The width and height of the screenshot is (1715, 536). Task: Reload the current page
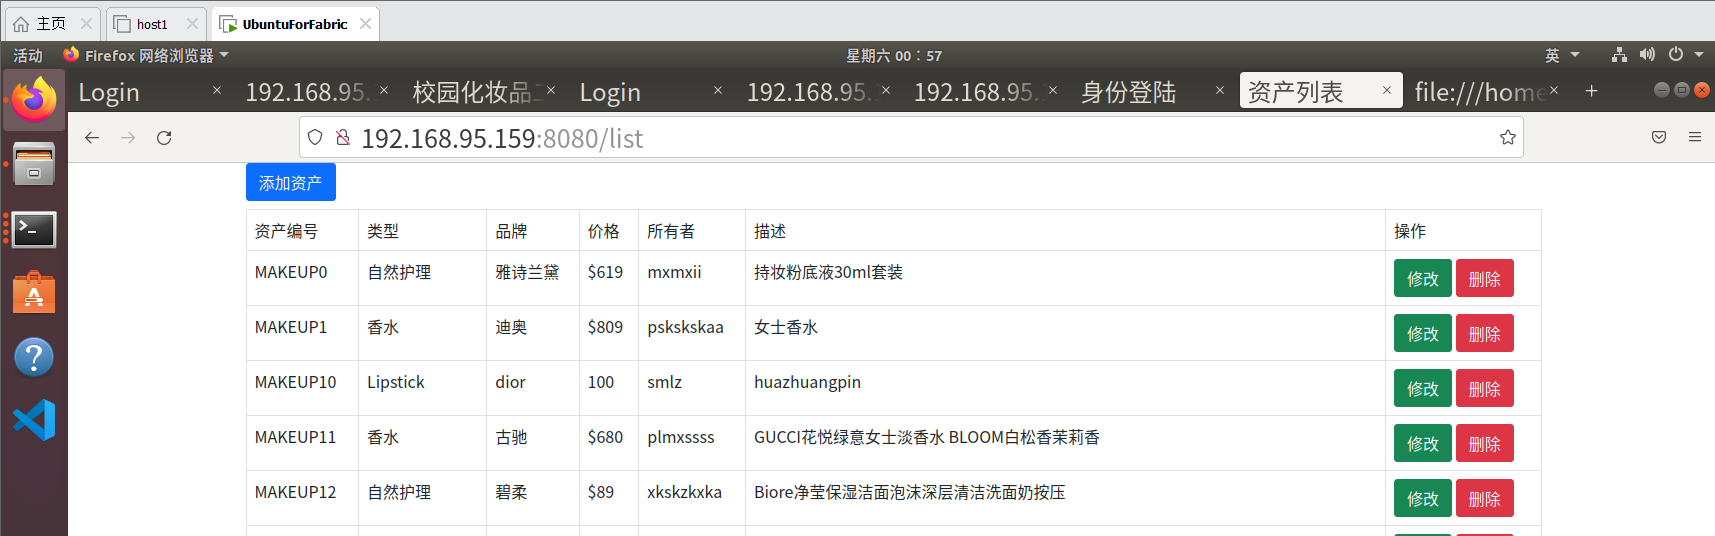point(164,138)
